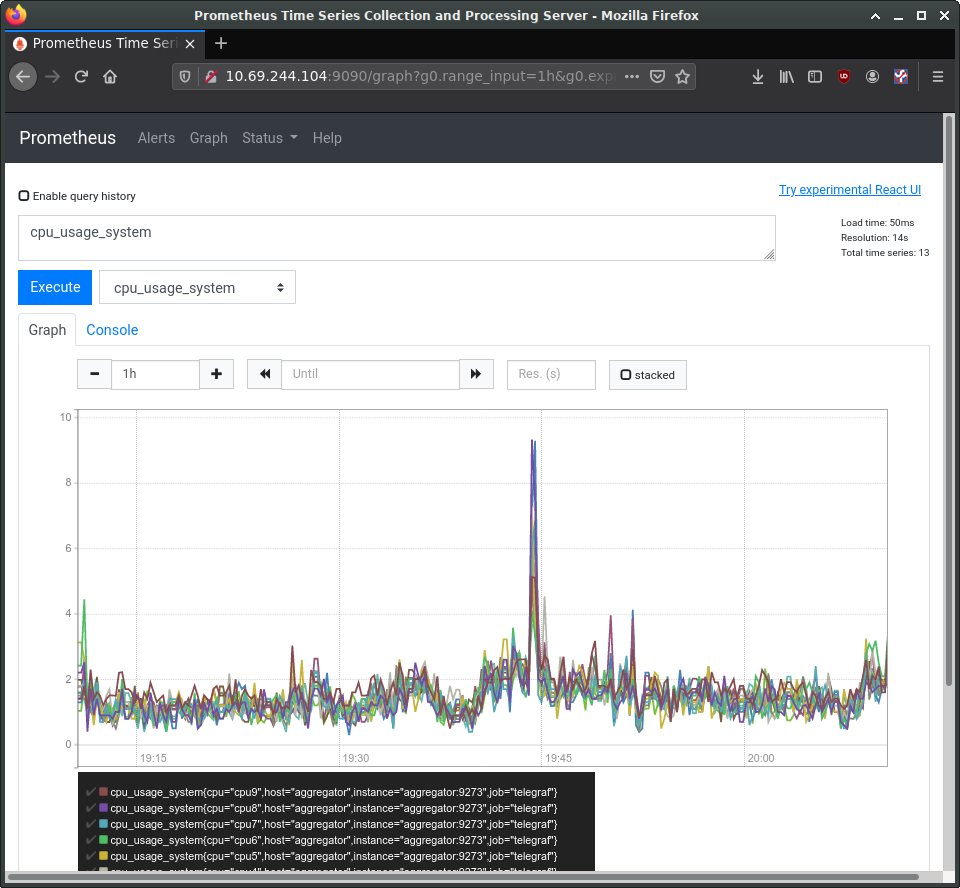
Task: Click the cpu5 yellow color swatch
Action: (x=103, y=855)
